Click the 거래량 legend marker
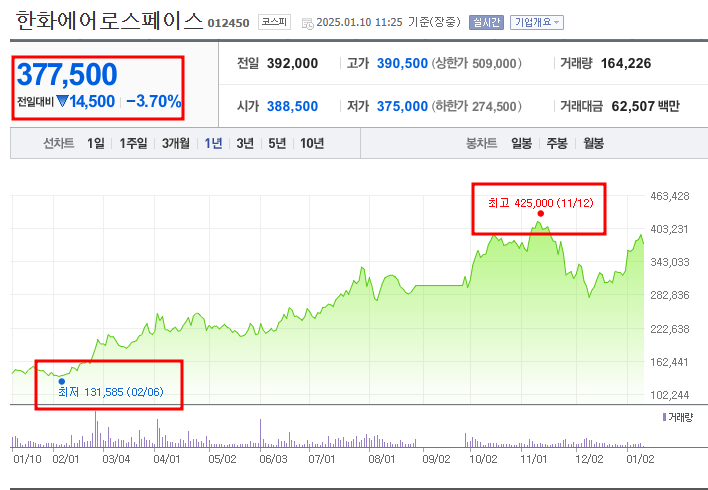708x490 pixels. coord(664,417)
